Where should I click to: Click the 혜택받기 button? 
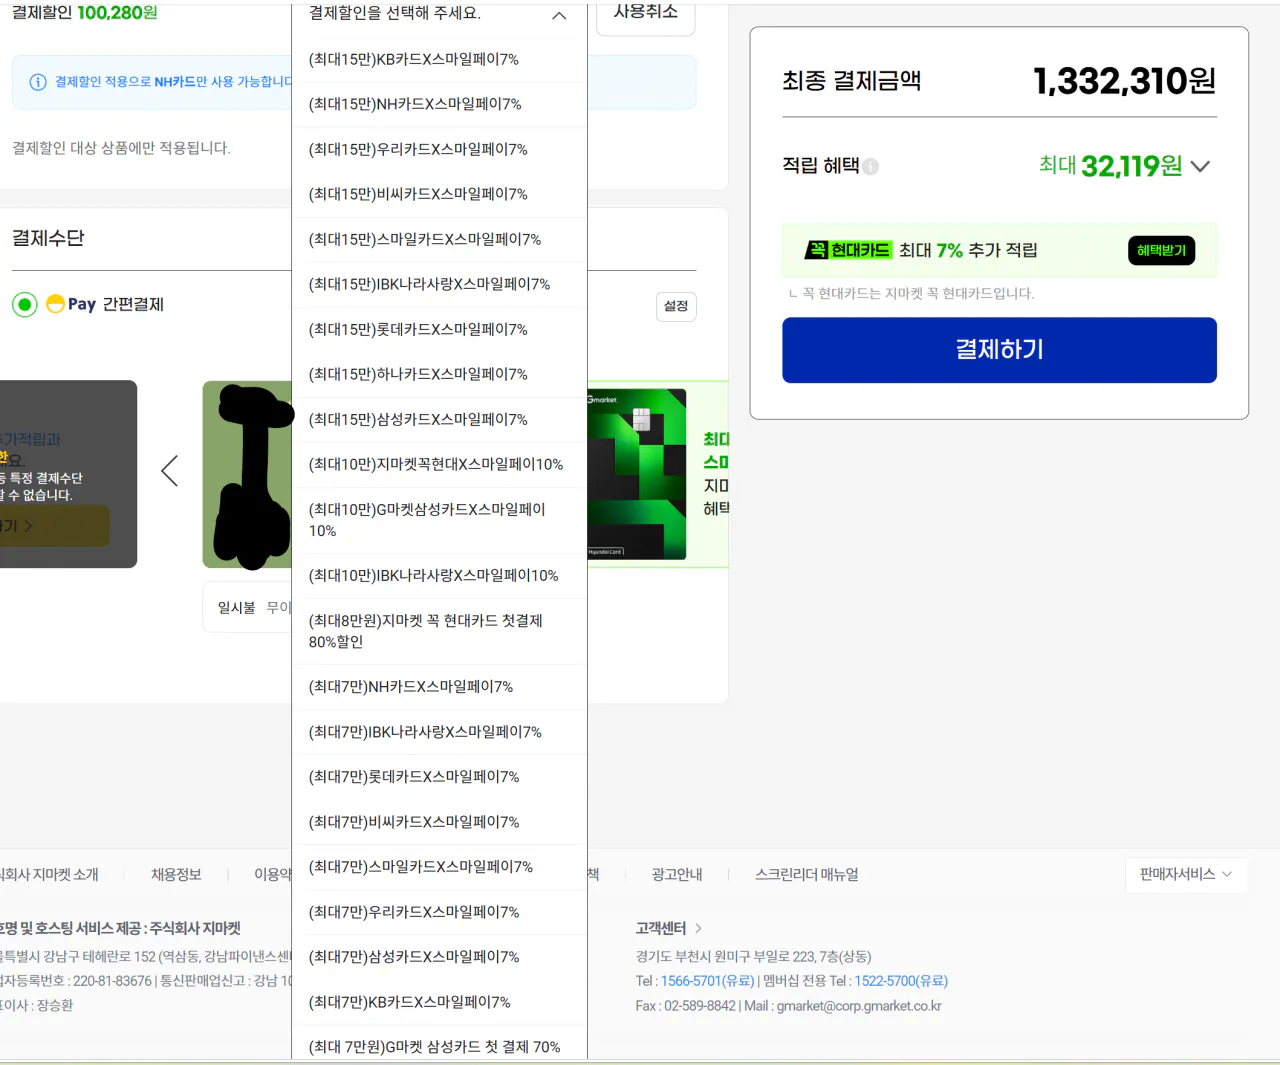(x=1161, y=250)
